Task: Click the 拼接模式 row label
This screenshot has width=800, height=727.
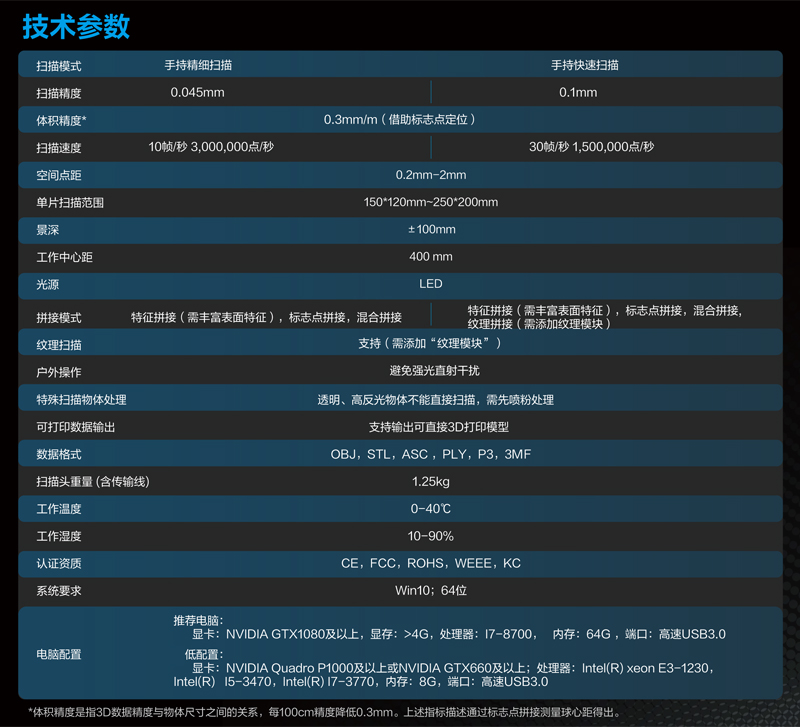Action: (59, 318)
